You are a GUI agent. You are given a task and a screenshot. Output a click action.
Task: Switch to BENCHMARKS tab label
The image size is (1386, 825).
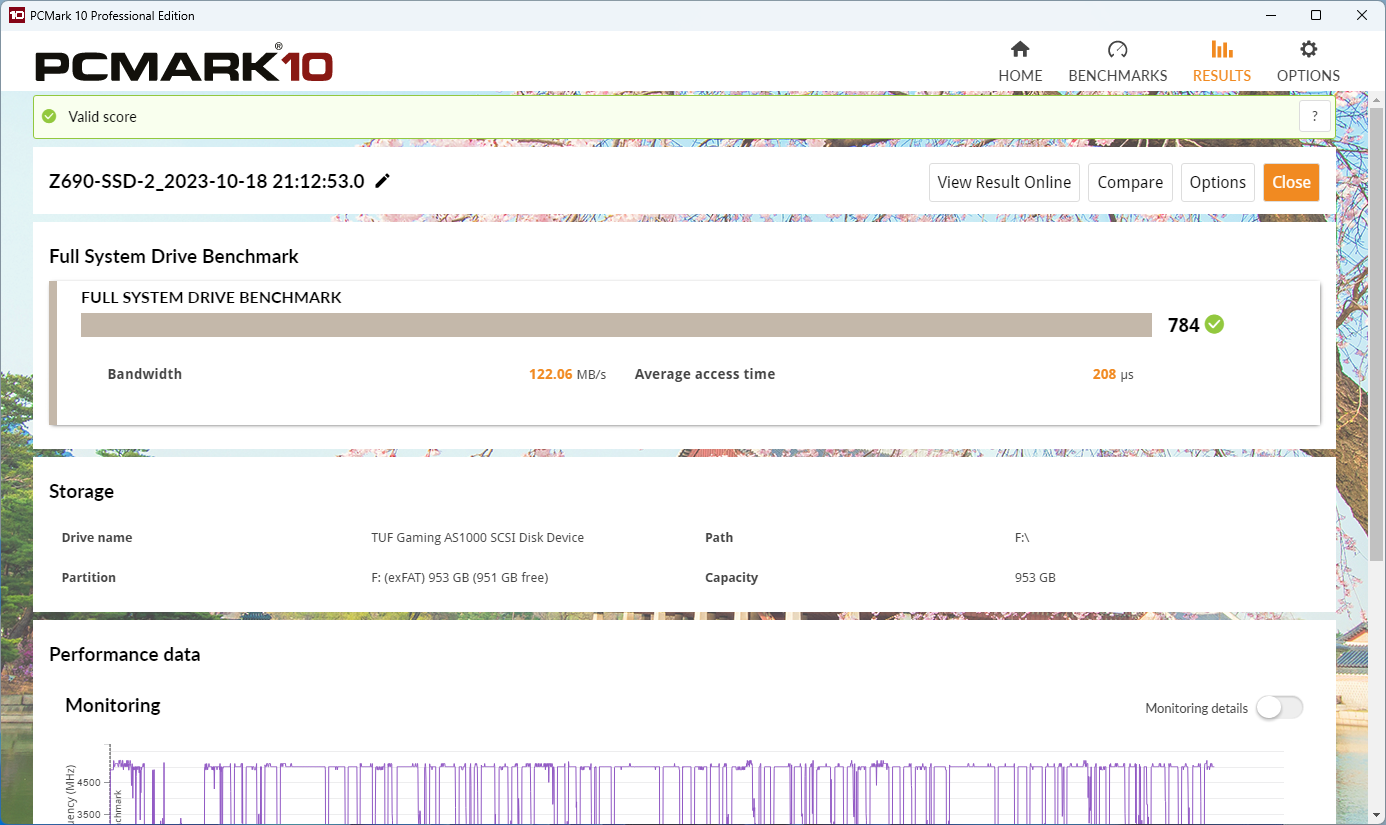pos(1118,76)
